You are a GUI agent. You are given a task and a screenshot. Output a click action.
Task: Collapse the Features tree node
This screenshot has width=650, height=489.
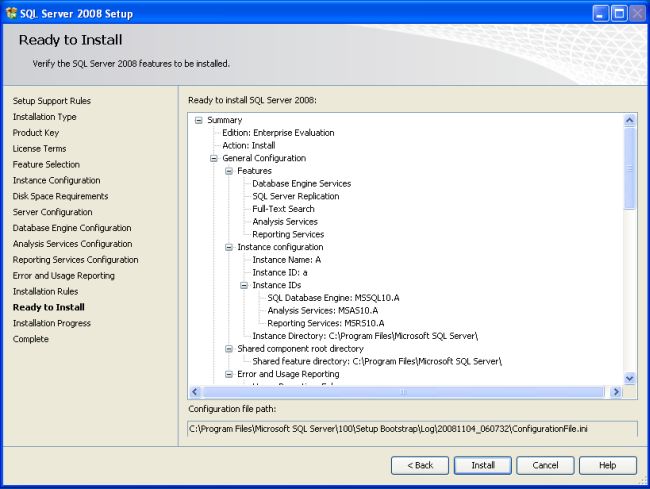228,171
